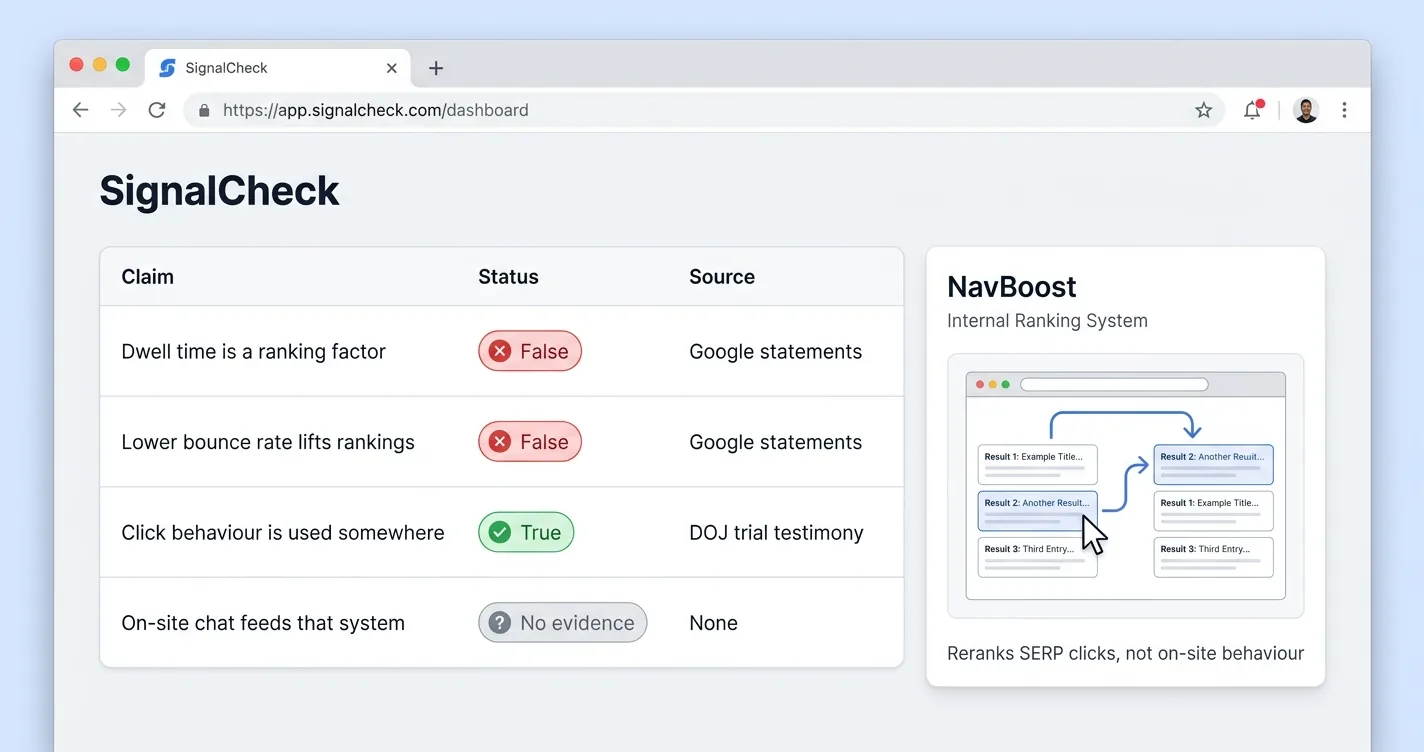Screen dimensions: 1424x752
Task: Select 'Click behaviour is used somewhere' claim
Action: click(x=283, y=533)
